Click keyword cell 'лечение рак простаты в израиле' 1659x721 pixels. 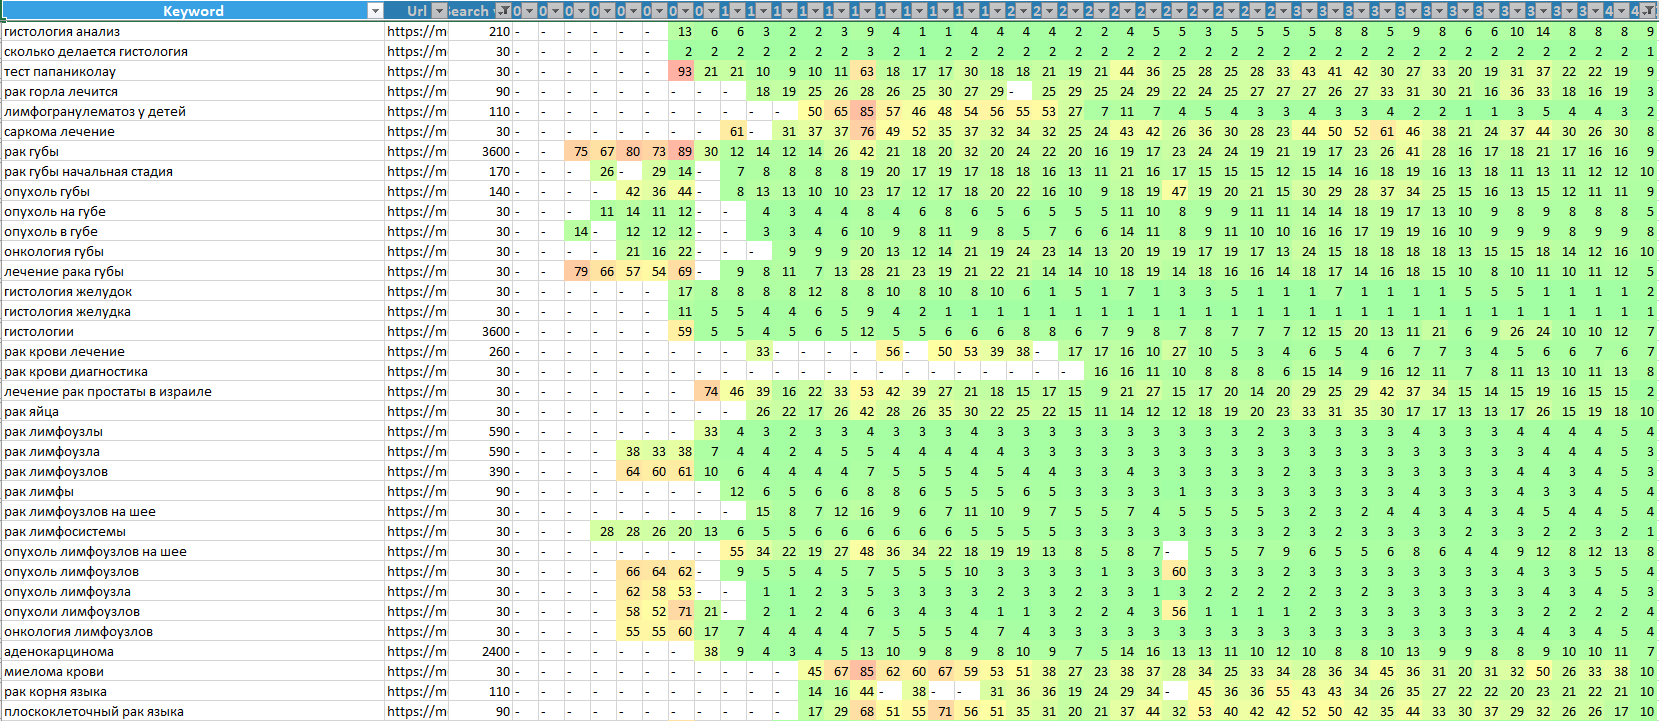point(108,391)
